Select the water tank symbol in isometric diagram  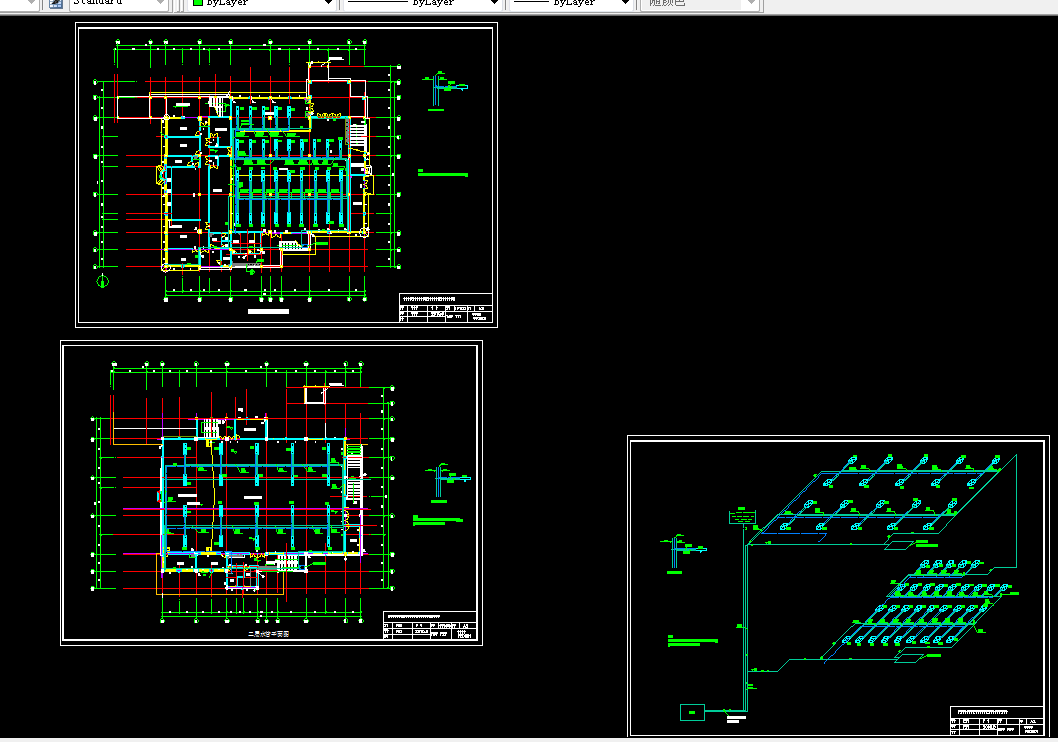coord(742,516)
